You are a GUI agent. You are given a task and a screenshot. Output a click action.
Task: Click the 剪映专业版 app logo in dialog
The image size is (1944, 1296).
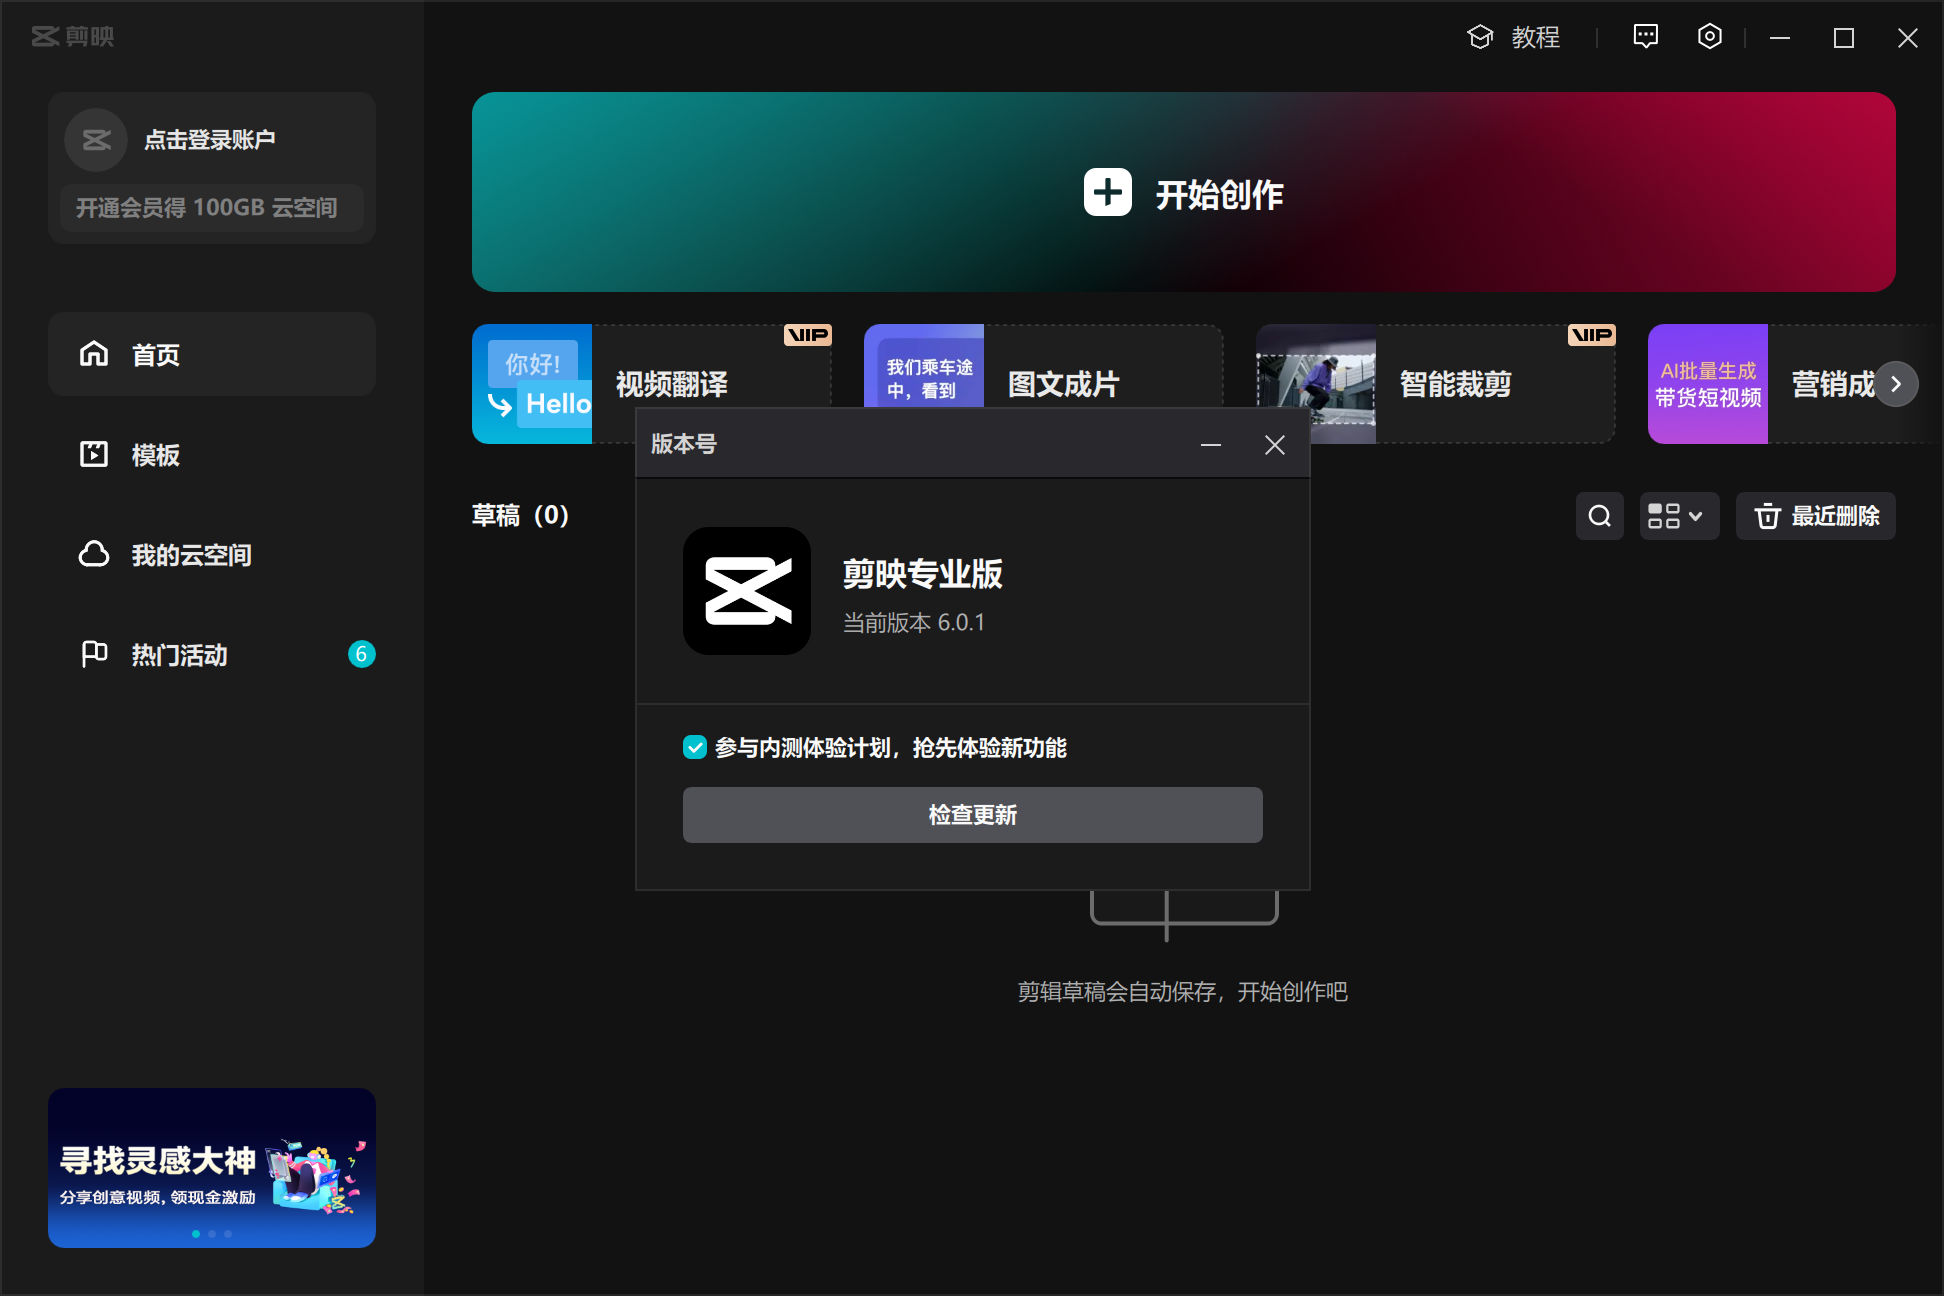[747, 591]
